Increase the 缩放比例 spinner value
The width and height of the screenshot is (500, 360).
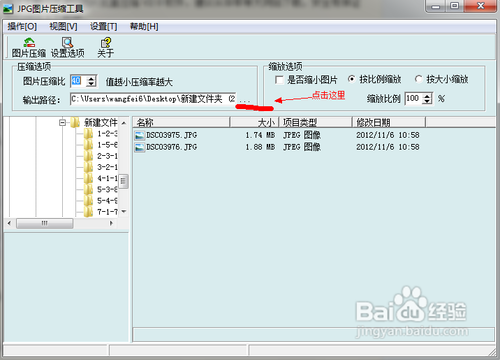pyautogui.click(x=427, y=96)
